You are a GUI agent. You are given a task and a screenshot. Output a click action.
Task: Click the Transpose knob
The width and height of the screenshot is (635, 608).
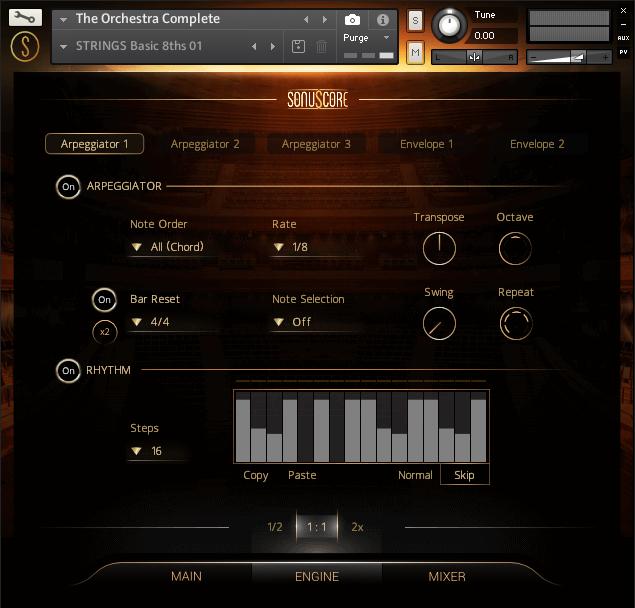click(x=439, y=249)
